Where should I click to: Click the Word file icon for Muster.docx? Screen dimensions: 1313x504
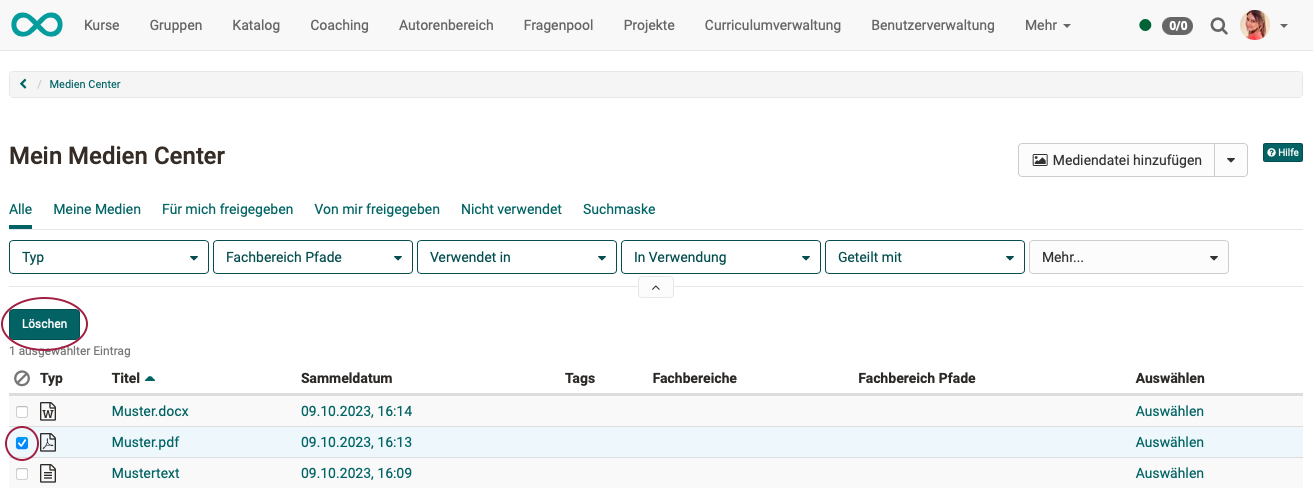coord(48,411)
